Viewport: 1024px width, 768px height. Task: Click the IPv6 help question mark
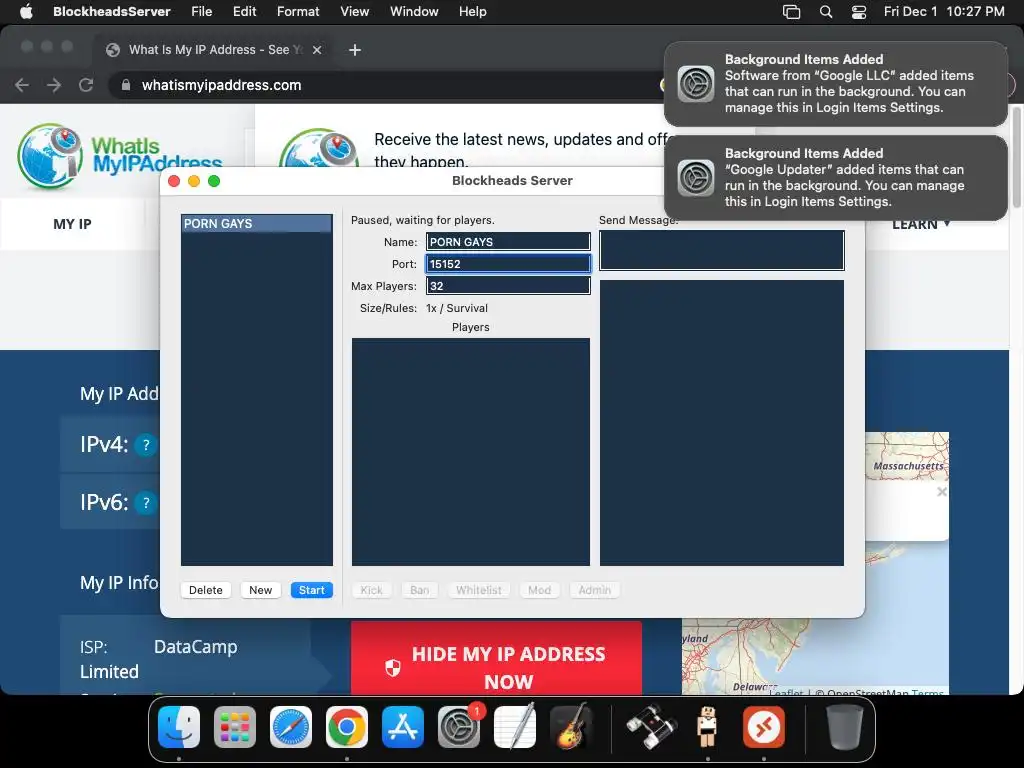pyautogui.click(x=146, y=503)
